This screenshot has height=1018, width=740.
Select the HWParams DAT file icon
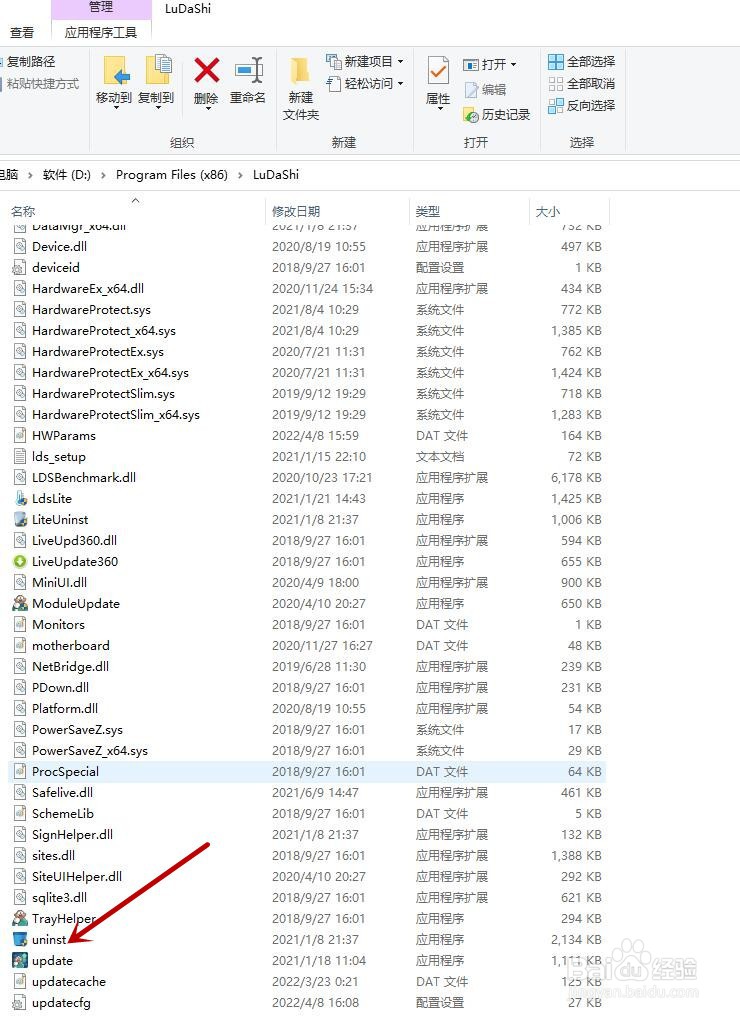(20, 436)
